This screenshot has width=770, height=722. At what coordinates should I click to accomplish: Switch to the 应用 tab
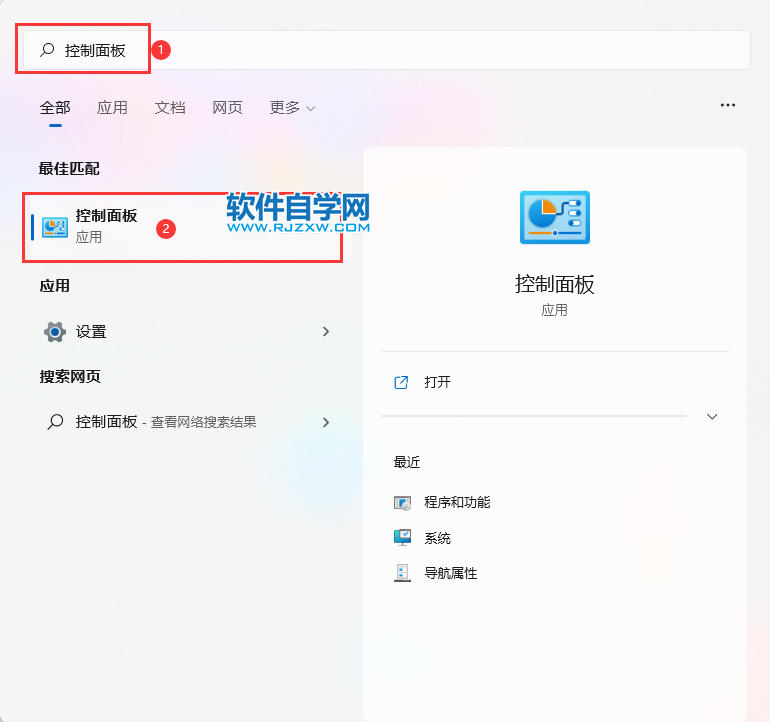coord(112,108)
